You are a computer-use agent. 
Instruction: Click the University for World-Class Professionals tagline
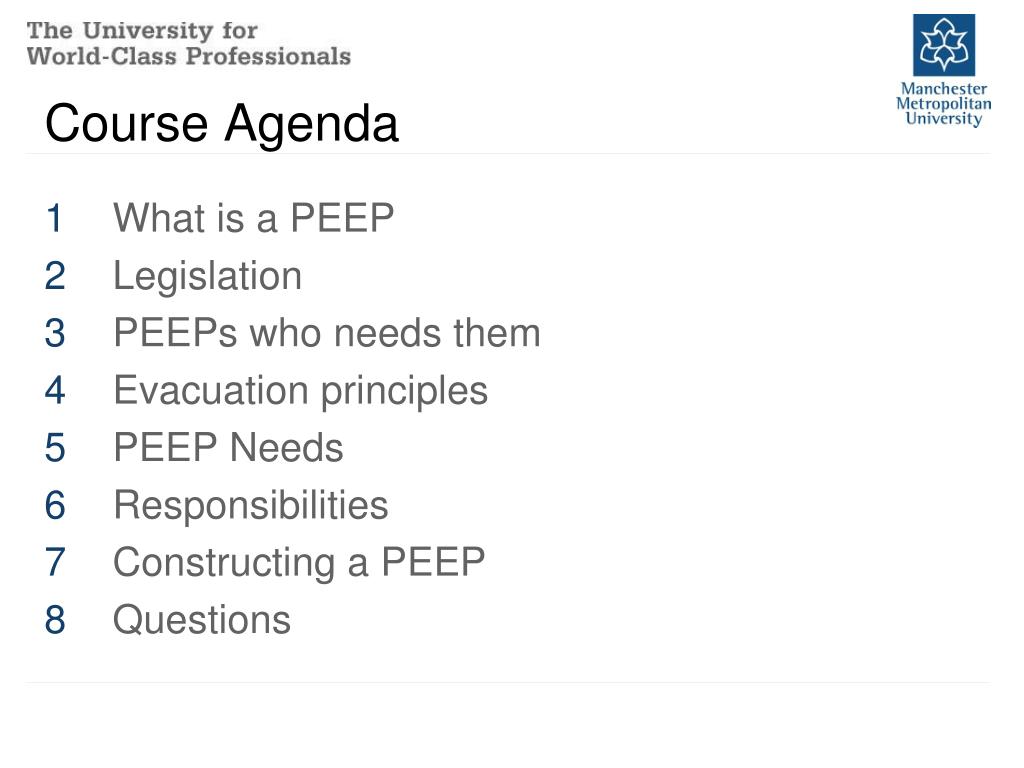[189, 44]
